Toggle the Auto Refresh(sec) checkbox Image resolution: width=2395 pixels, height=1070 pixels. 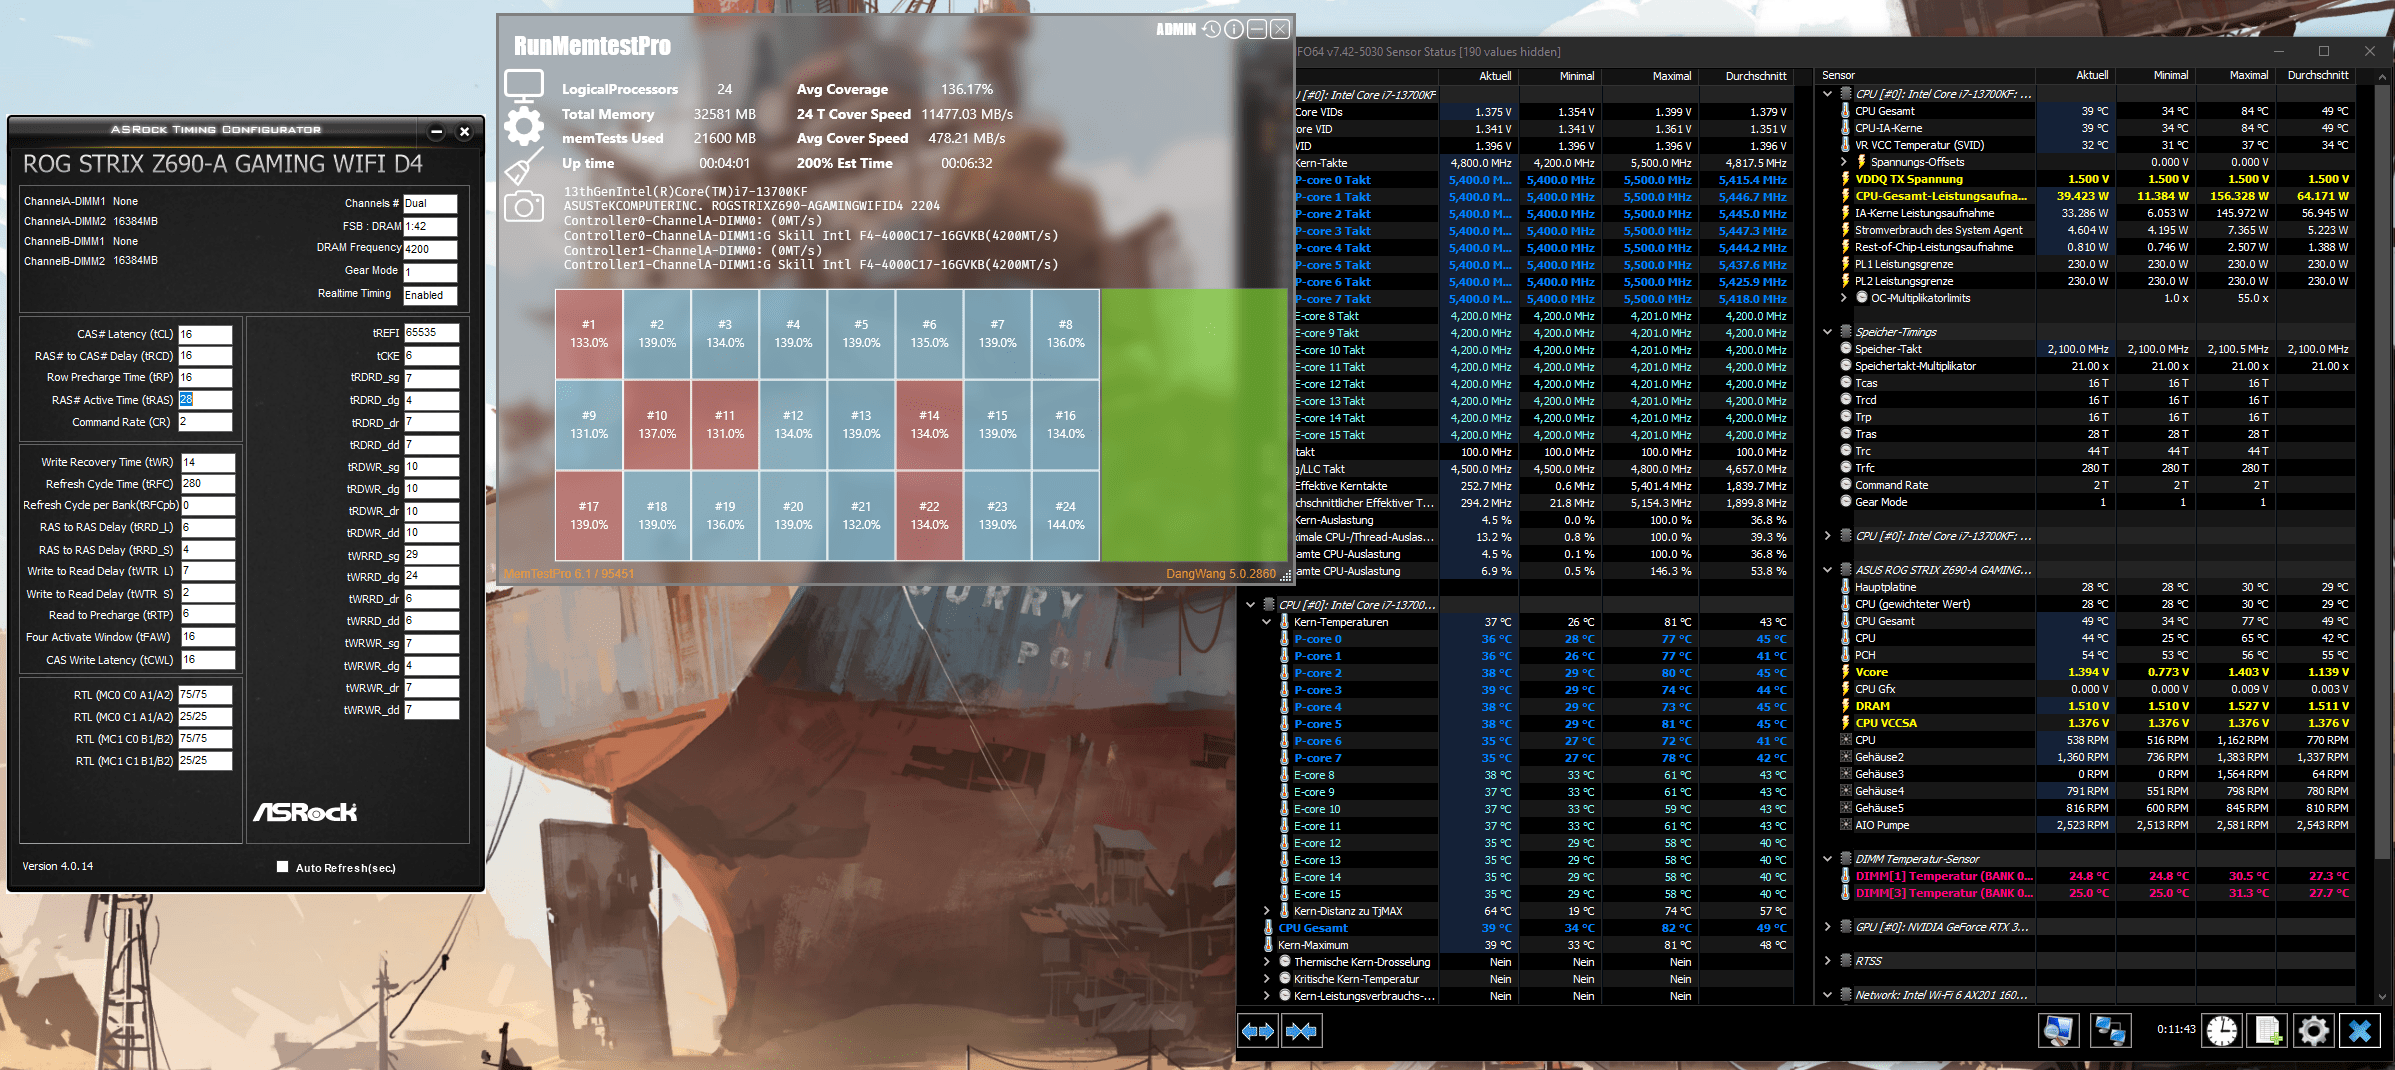pos(282,867)
